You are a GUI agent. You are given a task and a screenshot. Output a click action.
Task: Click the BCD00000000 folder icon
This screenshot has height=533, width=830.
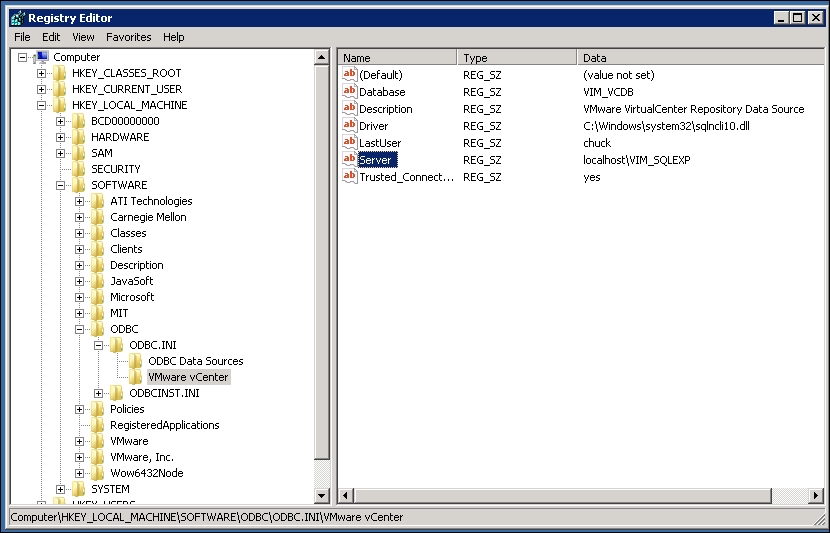tap(78, 121)
